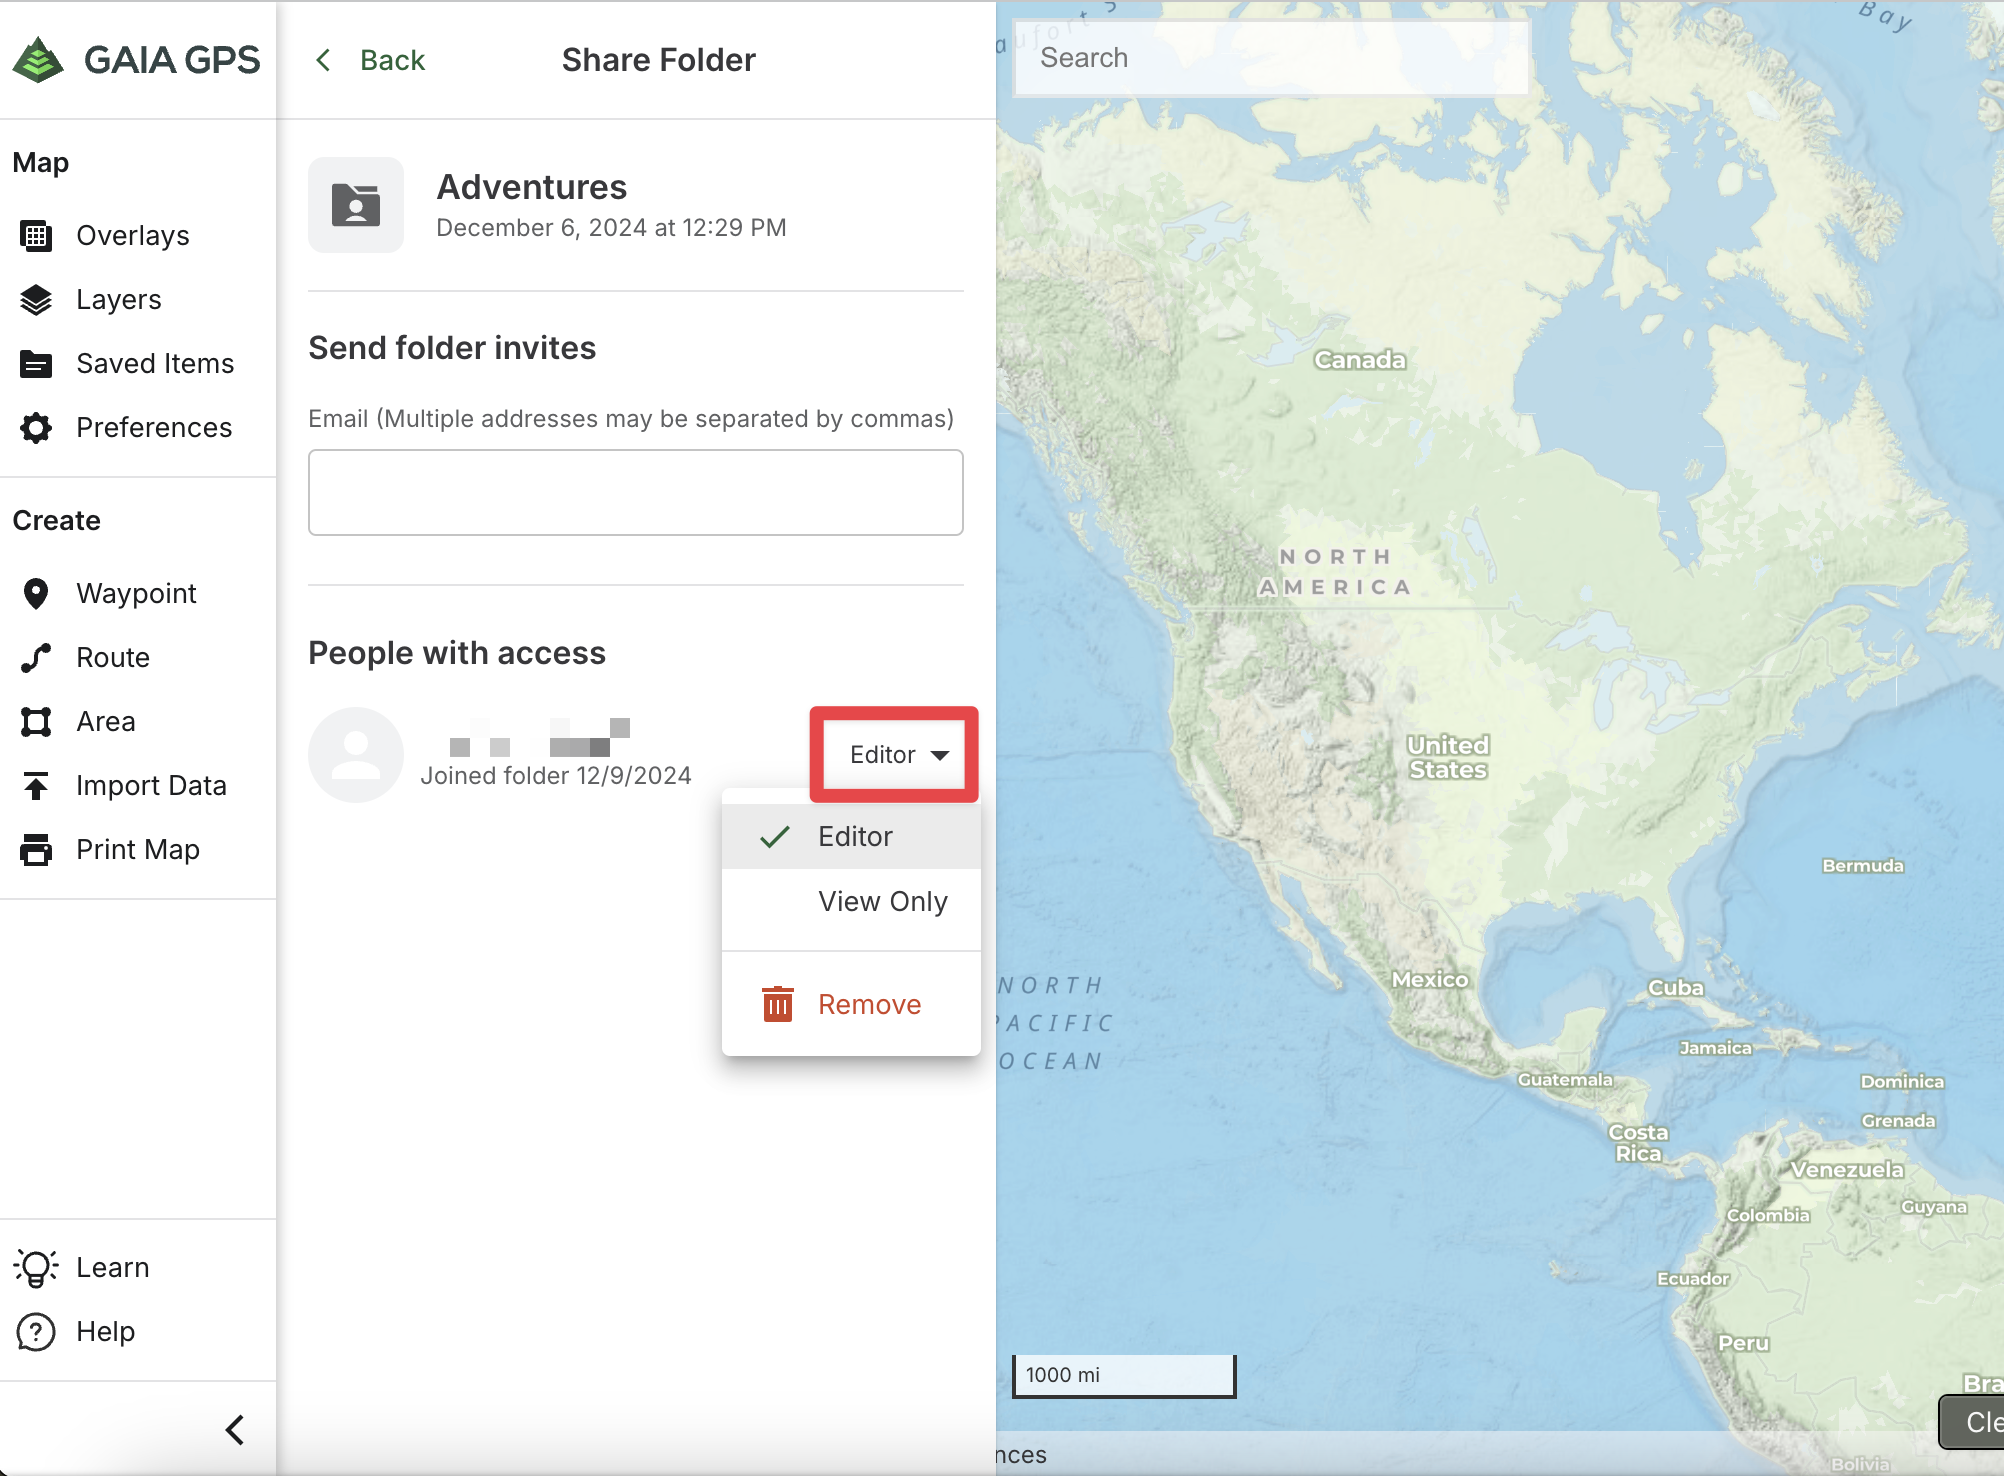Click the 'December 6, 2024 at 12:29 PM' date
Image resolution: width=2004 pixels, height=1476 pixels.
[611, 228]
